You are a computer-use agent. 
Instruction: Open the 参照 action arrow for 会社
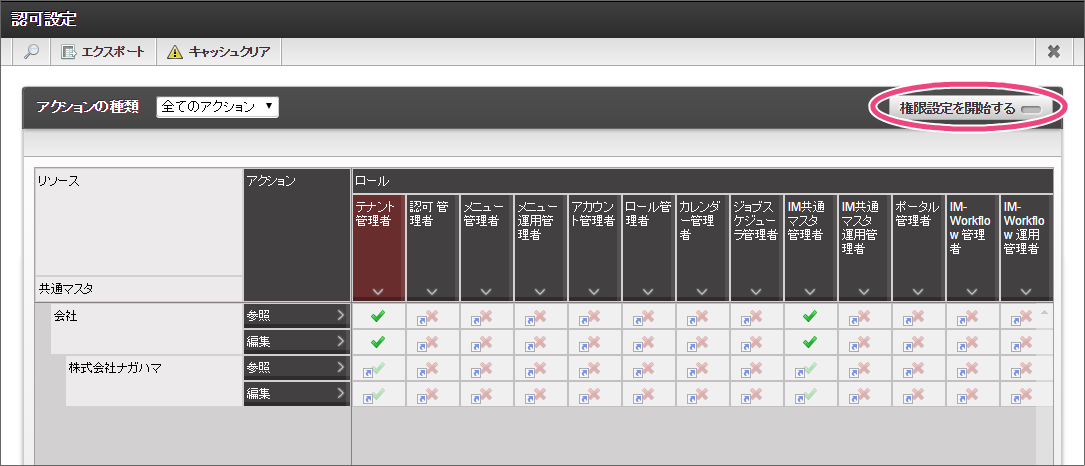coord(340,316)
